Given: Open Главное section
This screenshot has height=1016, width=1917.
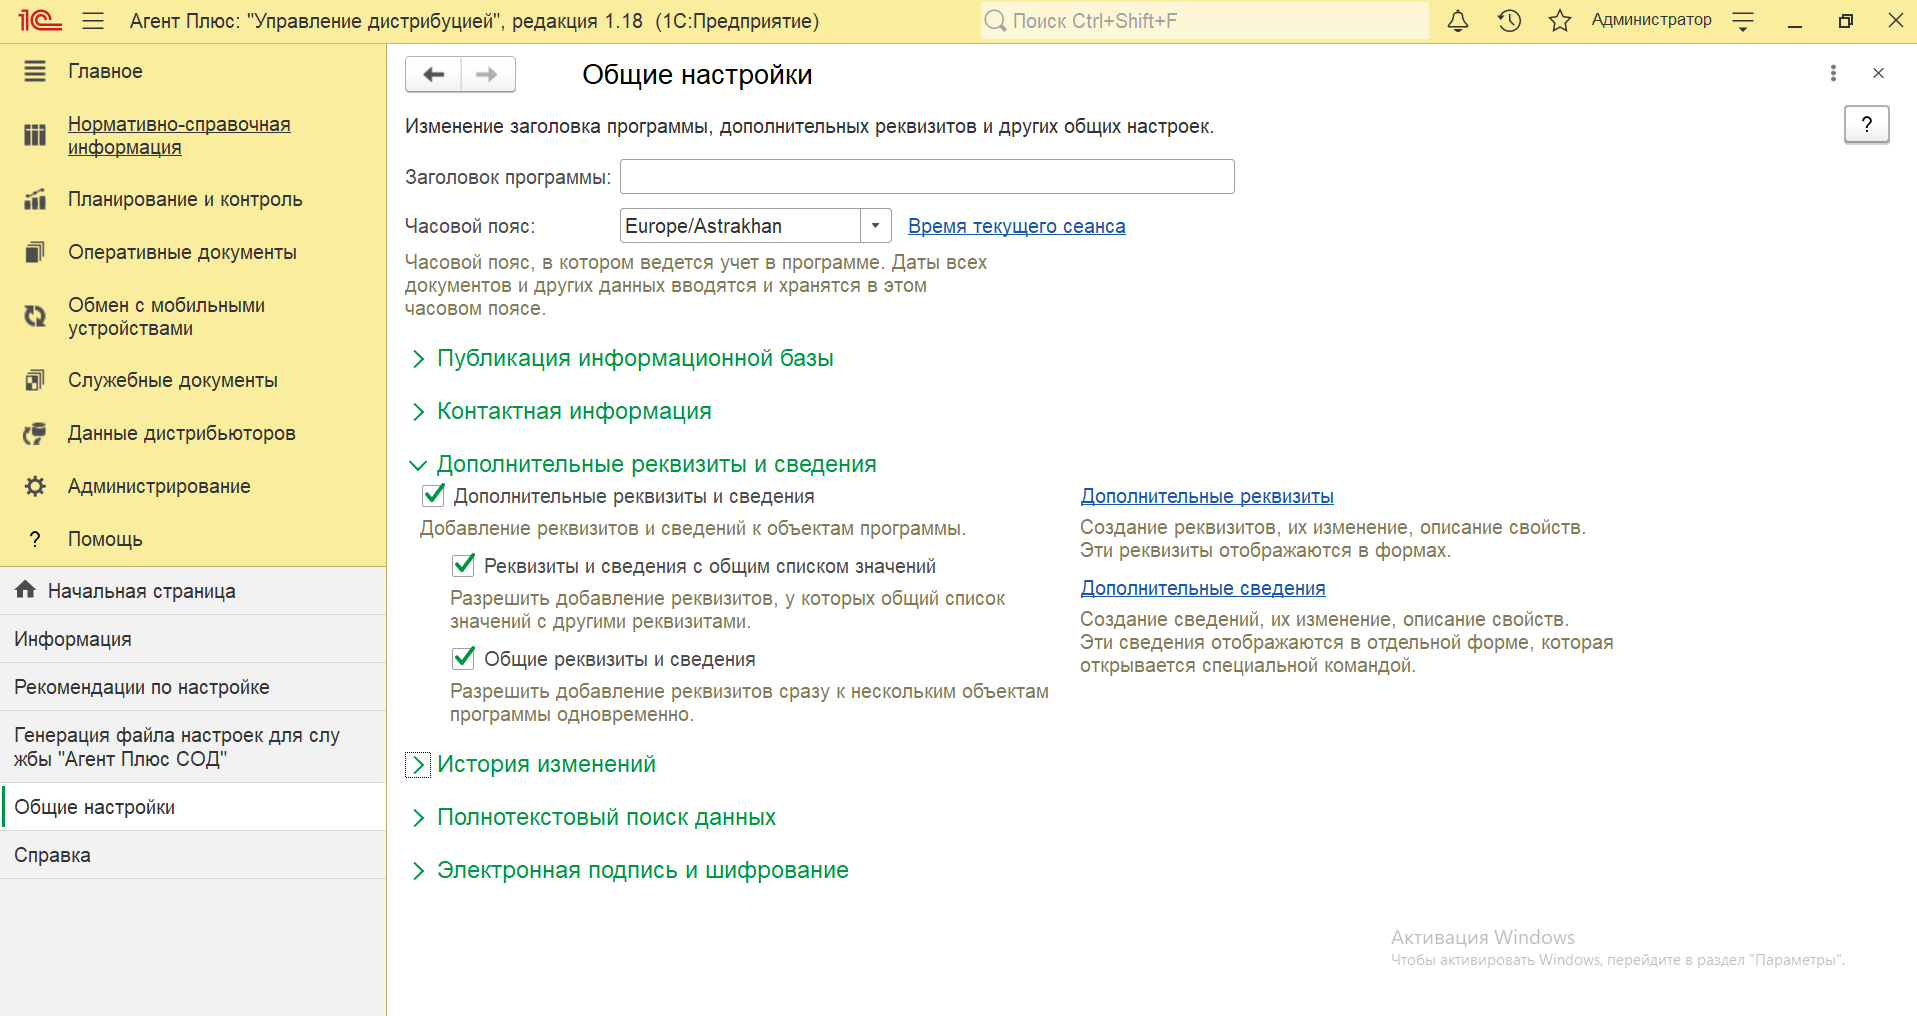Looking at the screenshot, I should (105, 71).
